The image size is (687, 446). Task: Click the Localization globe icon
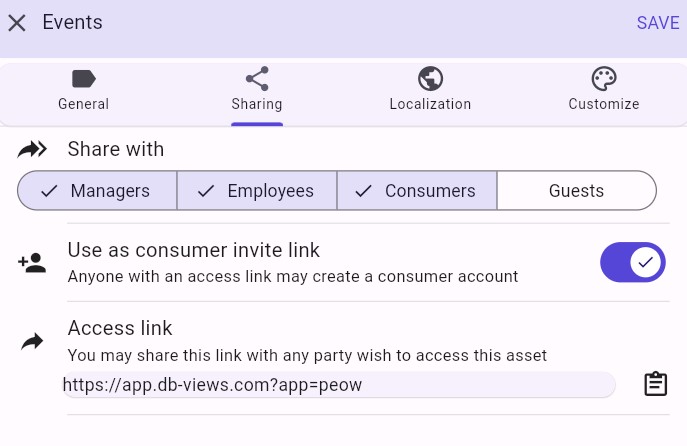pyautogui.click(x=430, y=79)
